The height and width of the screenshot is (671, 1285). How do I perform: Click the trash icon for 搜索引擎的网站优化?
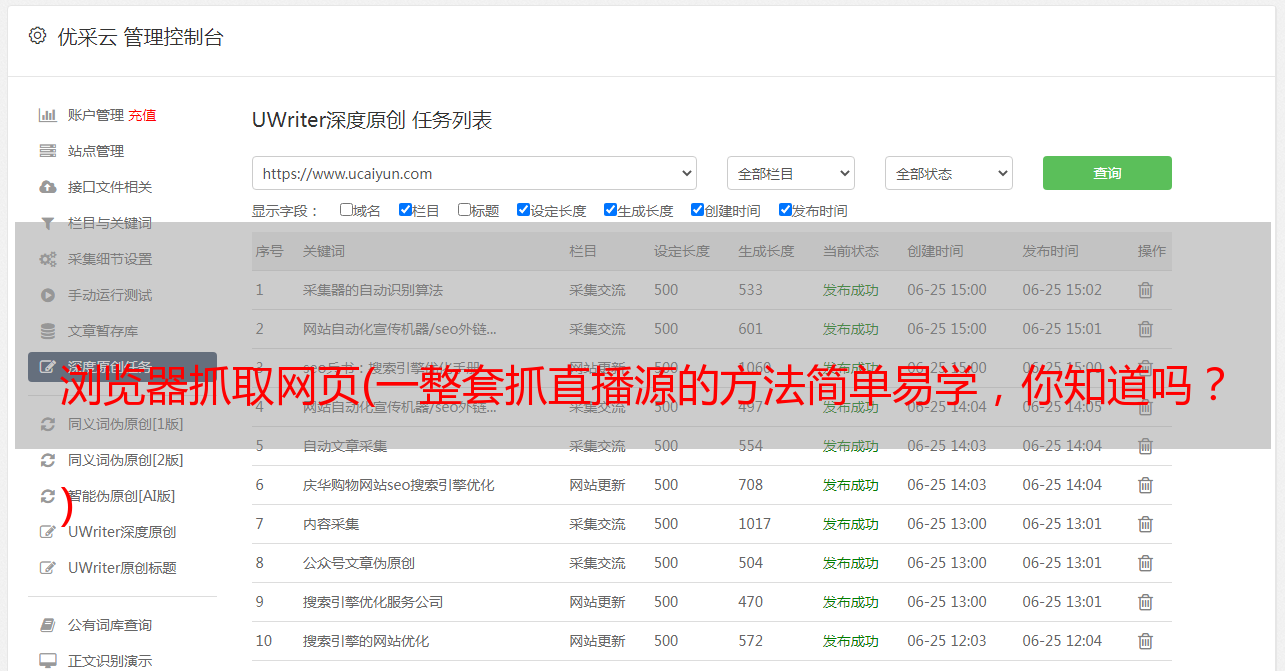[x=1145, y=641]
